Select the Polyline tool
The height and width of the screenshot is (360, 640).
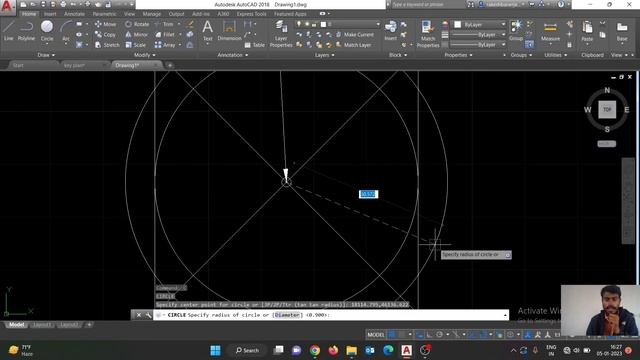click(26, 31)
